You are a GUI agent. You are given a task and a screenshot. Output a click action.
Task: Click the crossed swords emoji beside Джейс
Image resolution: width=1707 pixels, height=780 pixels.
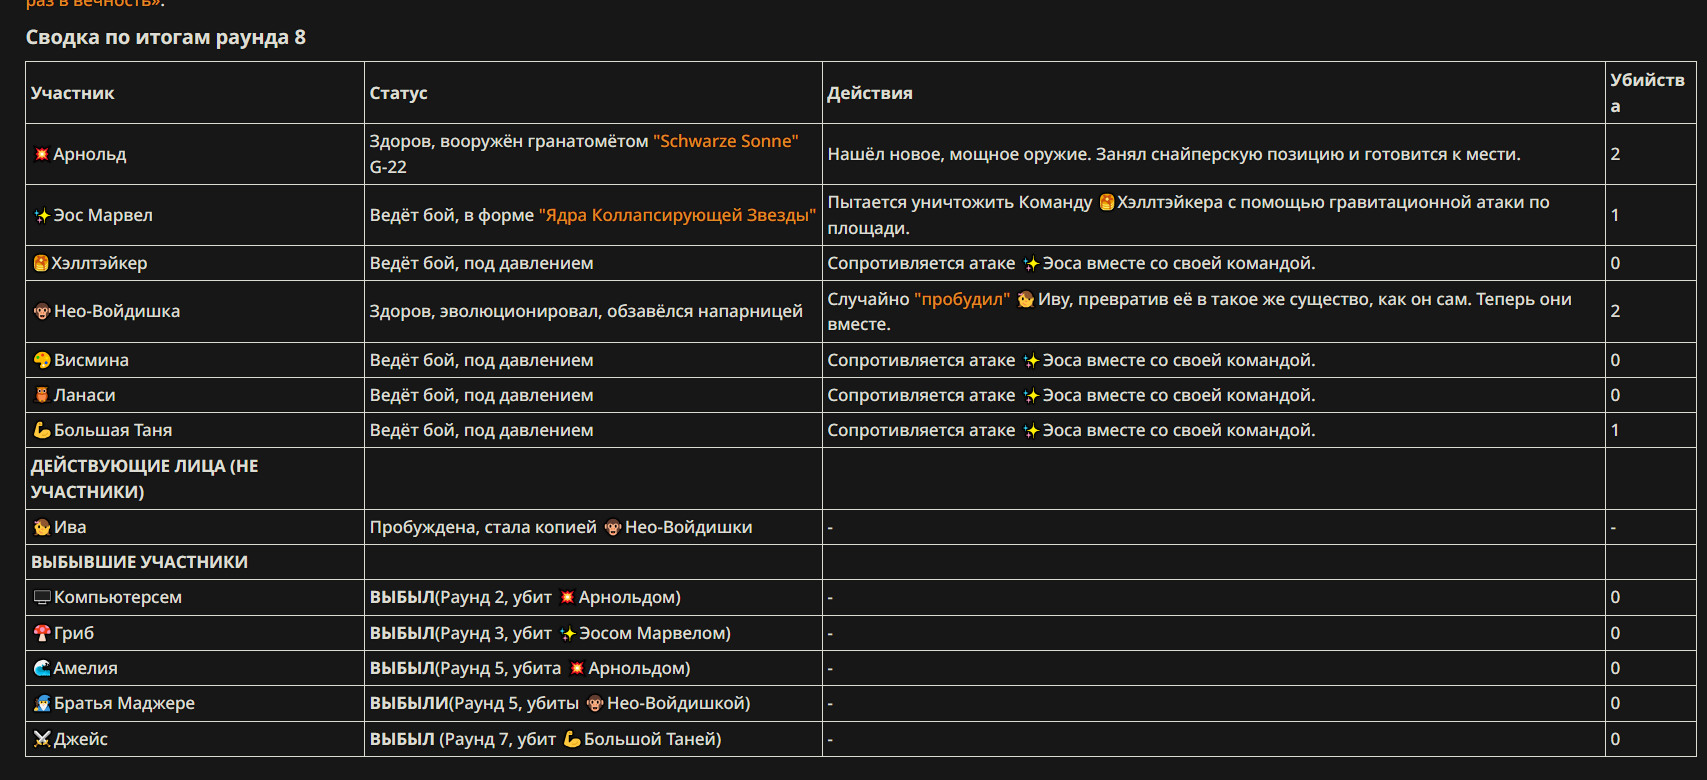click(42, 739)
